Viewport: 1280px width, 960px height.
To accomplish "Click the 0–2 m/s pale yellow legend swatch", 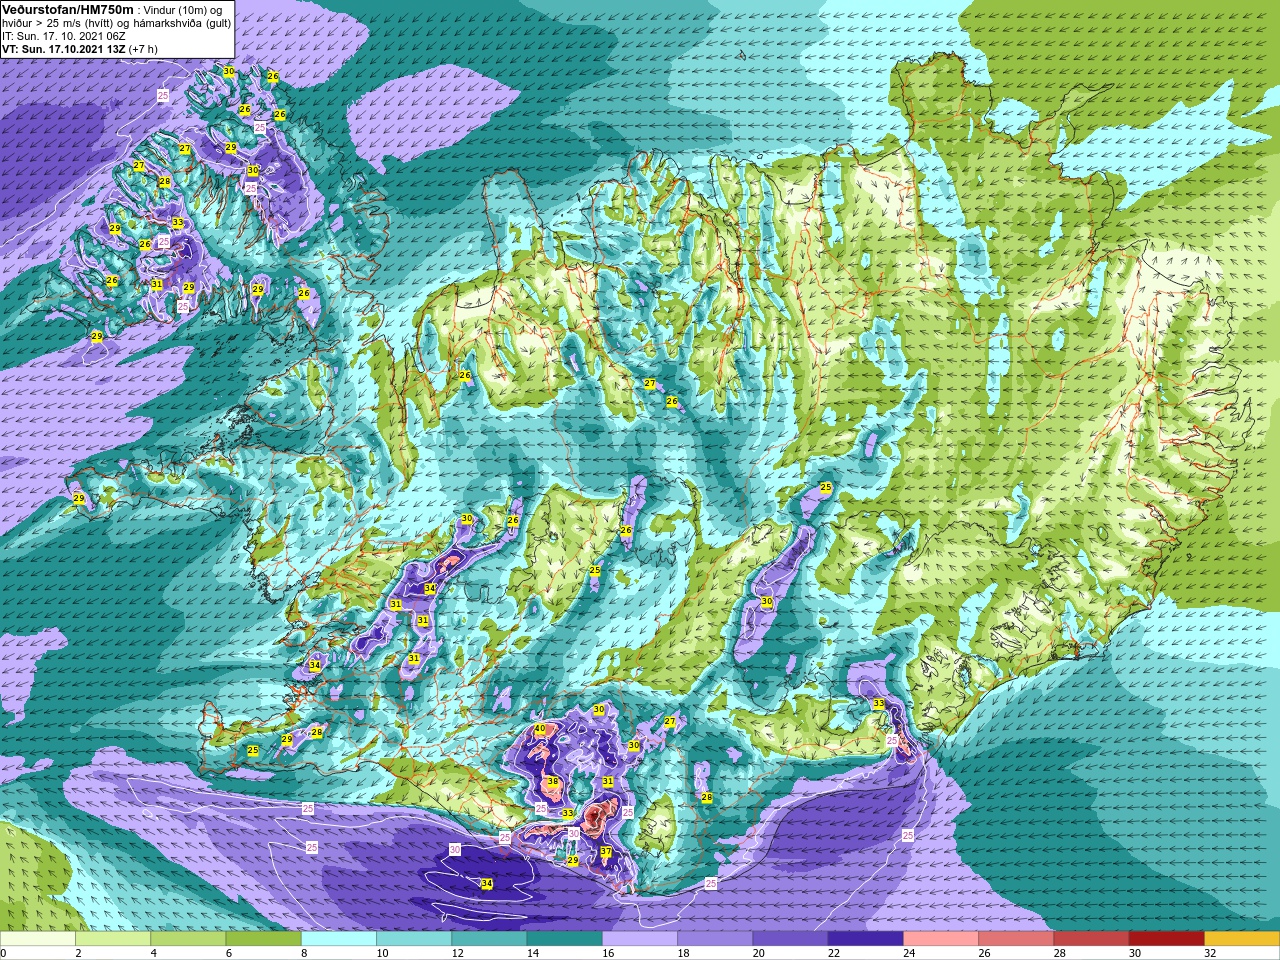I will [x=38, y=939].
